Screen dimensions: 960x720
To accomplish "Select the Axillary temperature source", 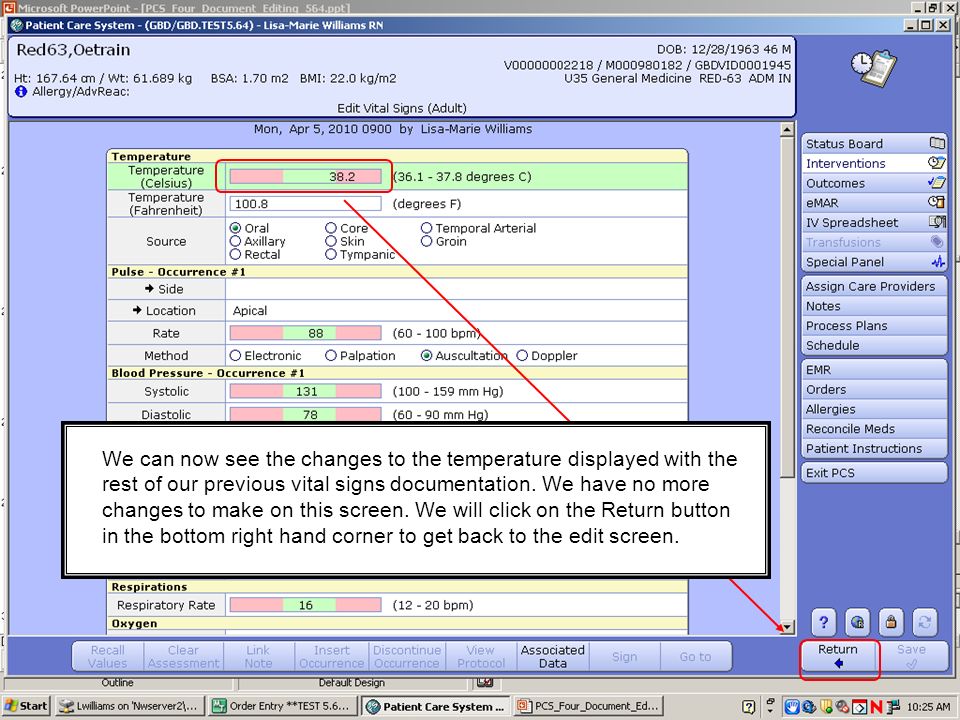I will [x=236, y=241].
